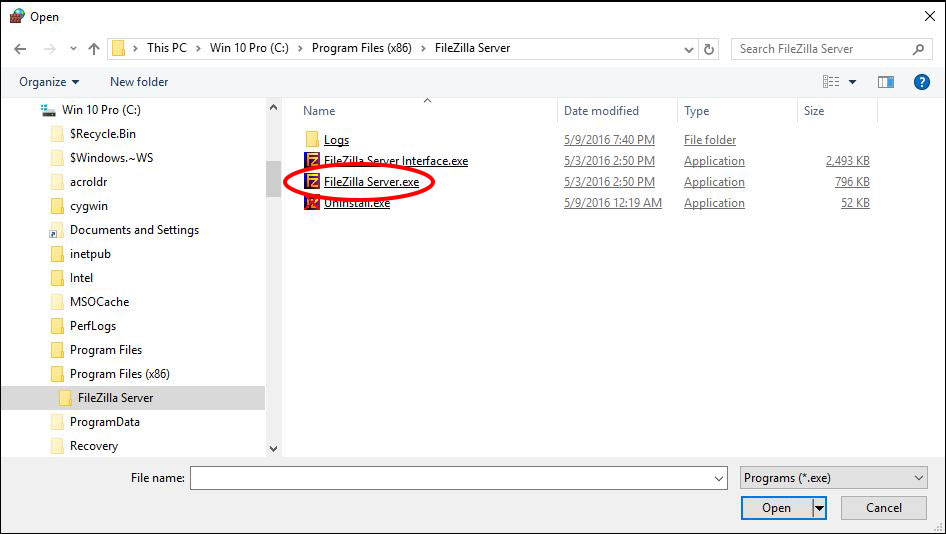Viewport: 946px width, 534px height.
Task: Expand chevron after Program Files (x86) breadcrumb
Action: 423,48
